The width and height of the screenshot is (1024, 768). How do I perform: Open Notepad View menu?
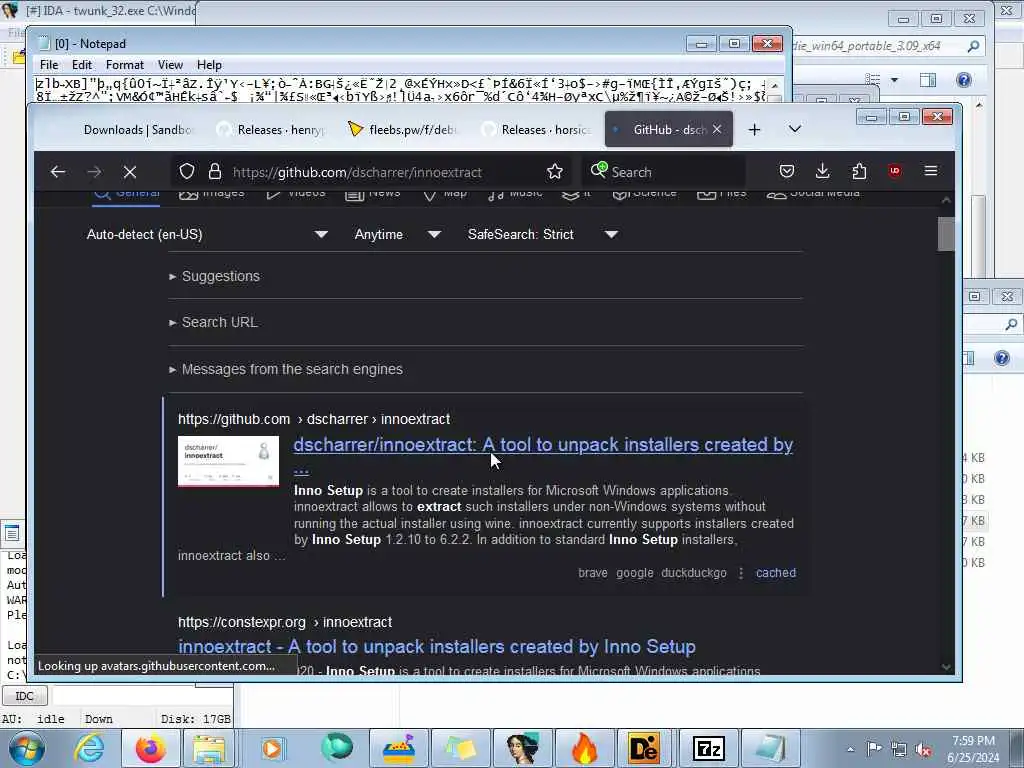(x=170, y=65)
